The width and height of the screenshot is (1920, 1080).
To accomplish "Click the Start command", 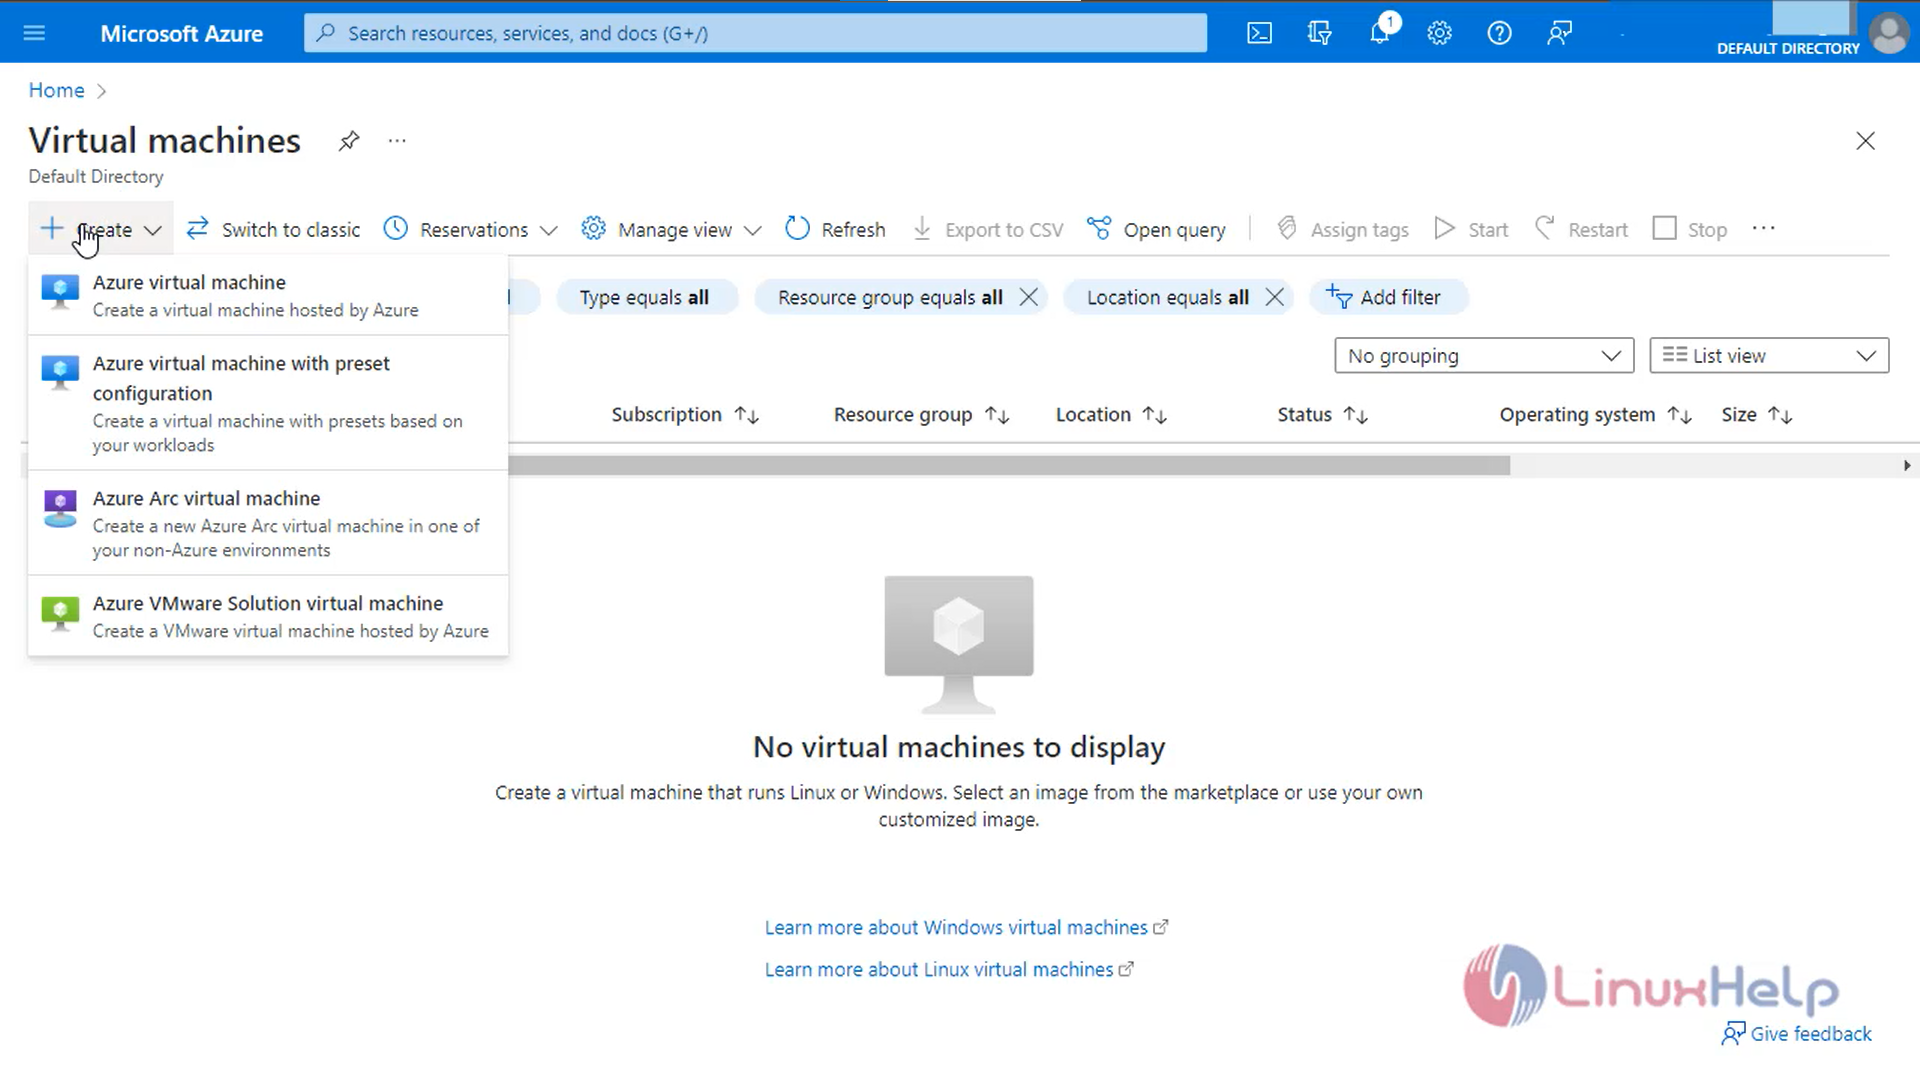I will click(1471, 229).
